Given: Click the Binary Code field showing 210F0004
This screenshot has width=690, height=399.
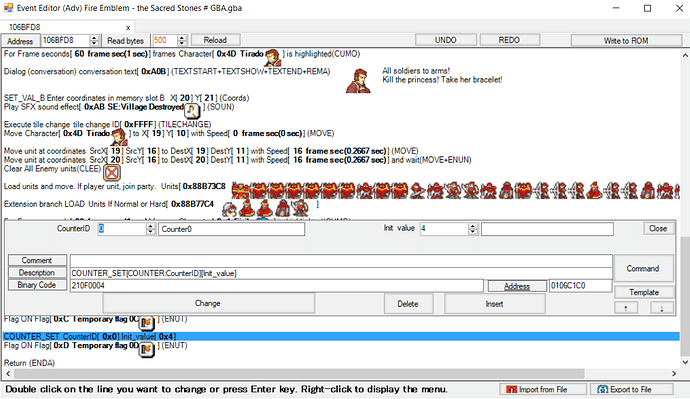Looking at the screenshot, I should 276,286.
